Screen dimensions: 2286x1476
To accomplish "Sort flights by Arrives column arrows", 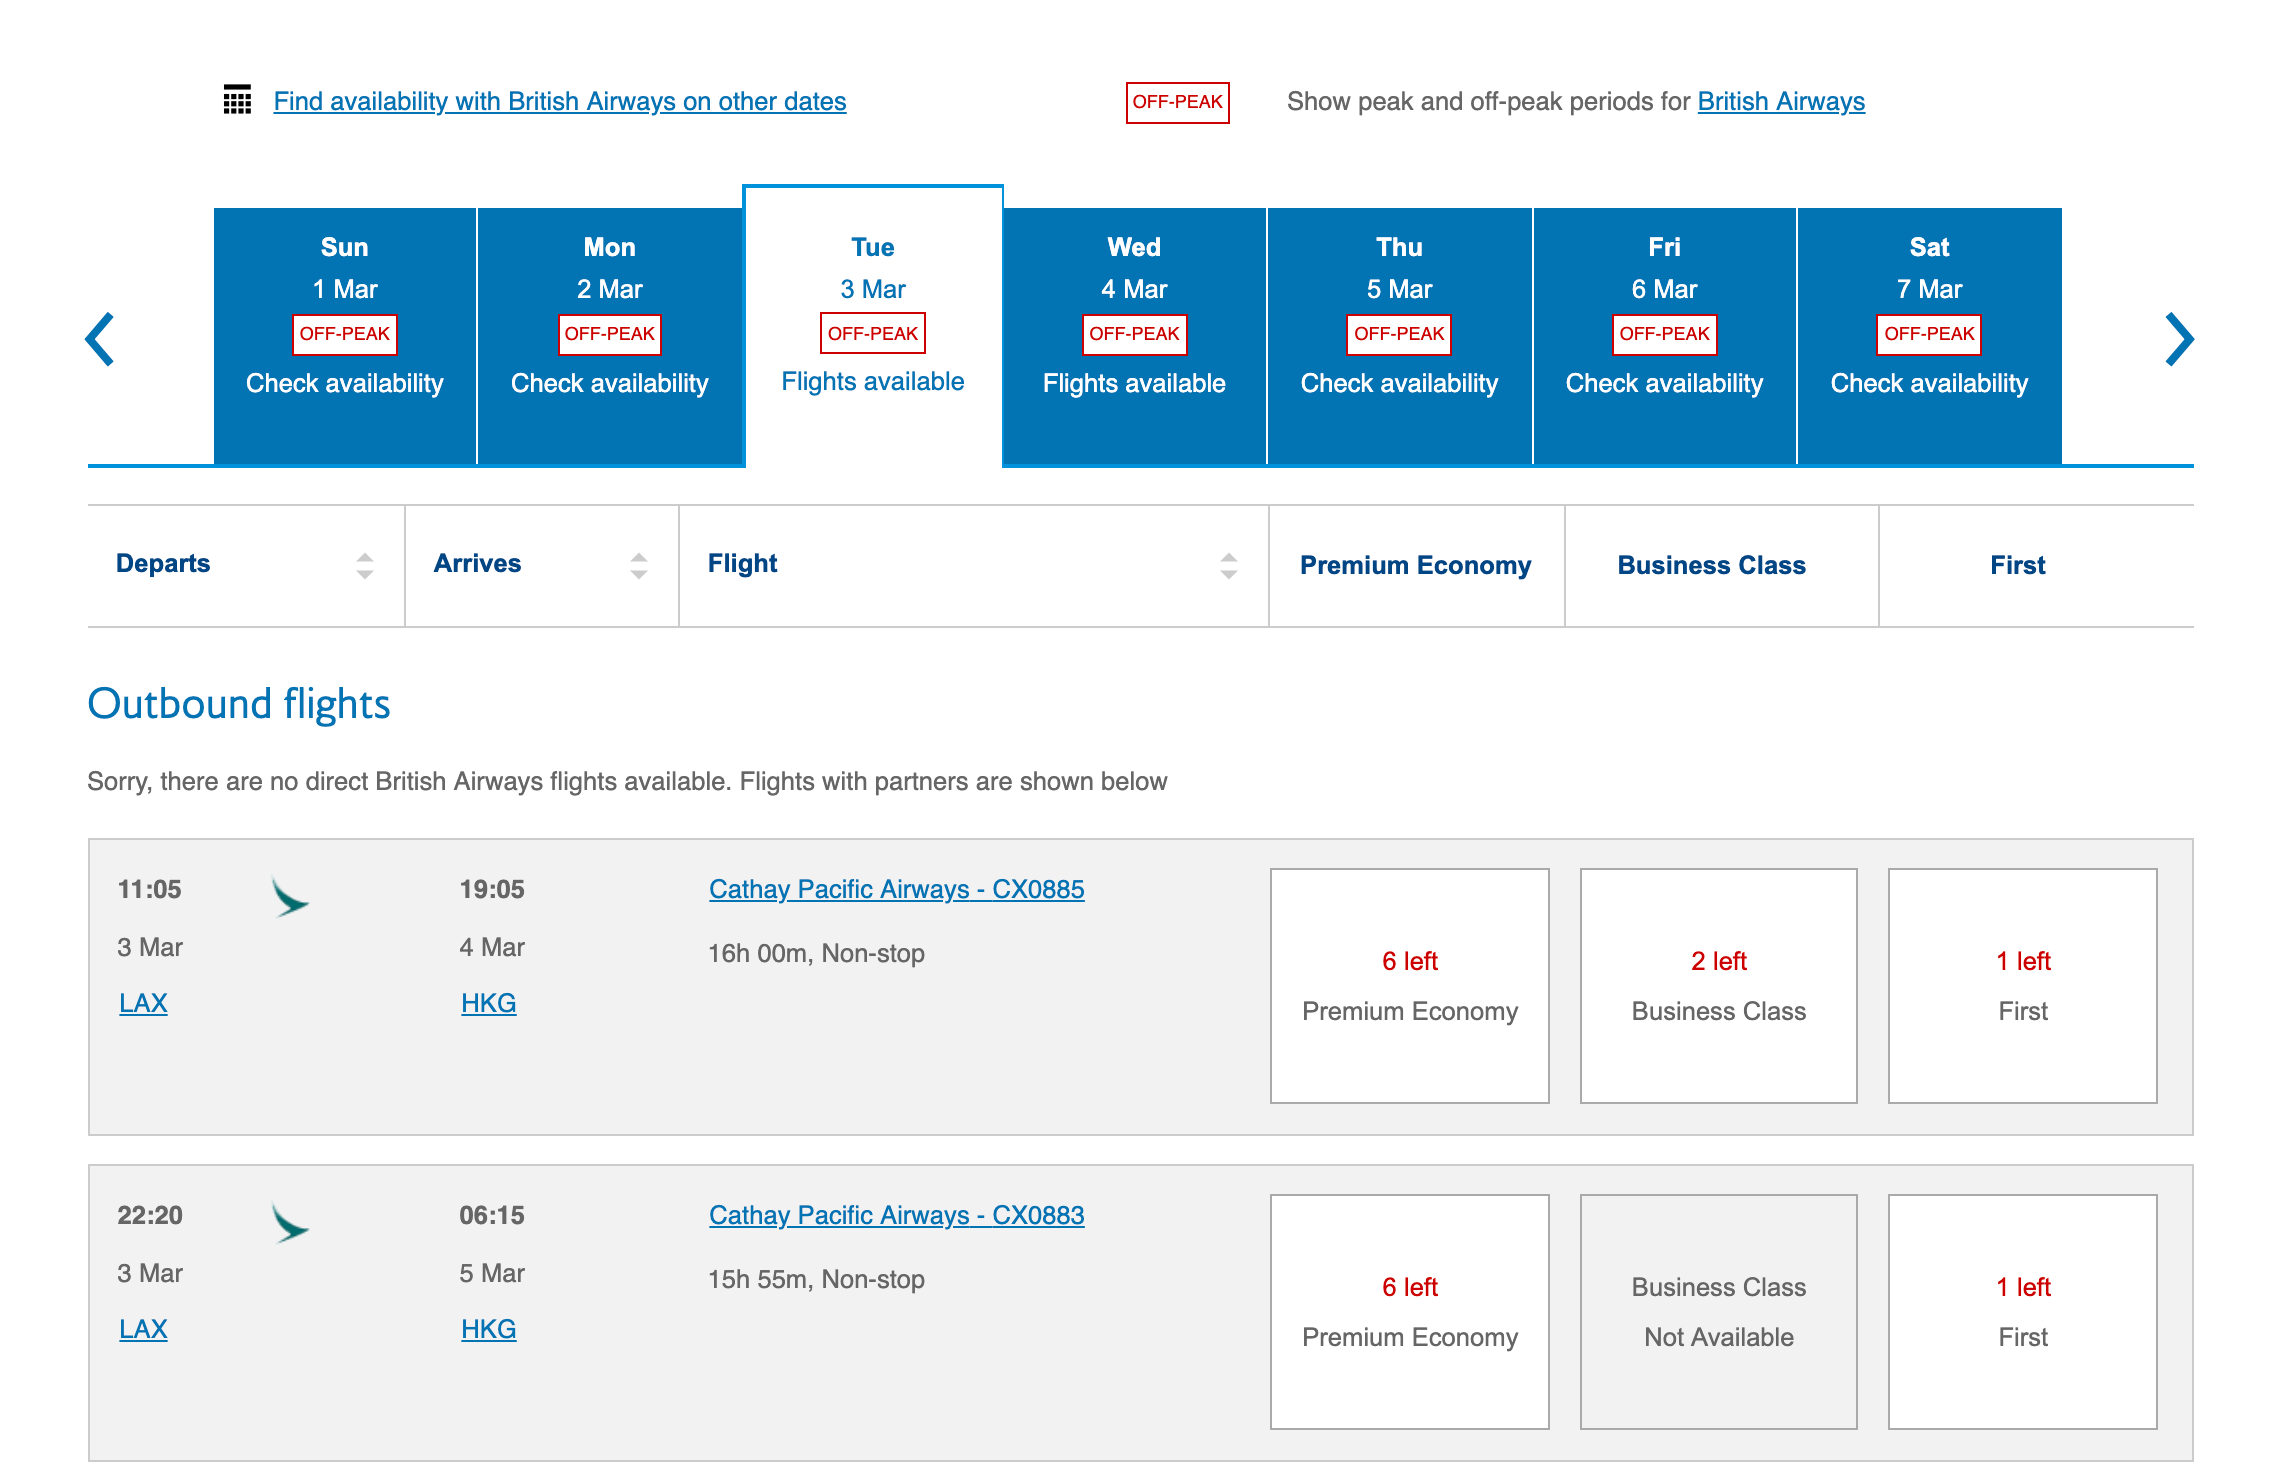I will click(639, 566).
